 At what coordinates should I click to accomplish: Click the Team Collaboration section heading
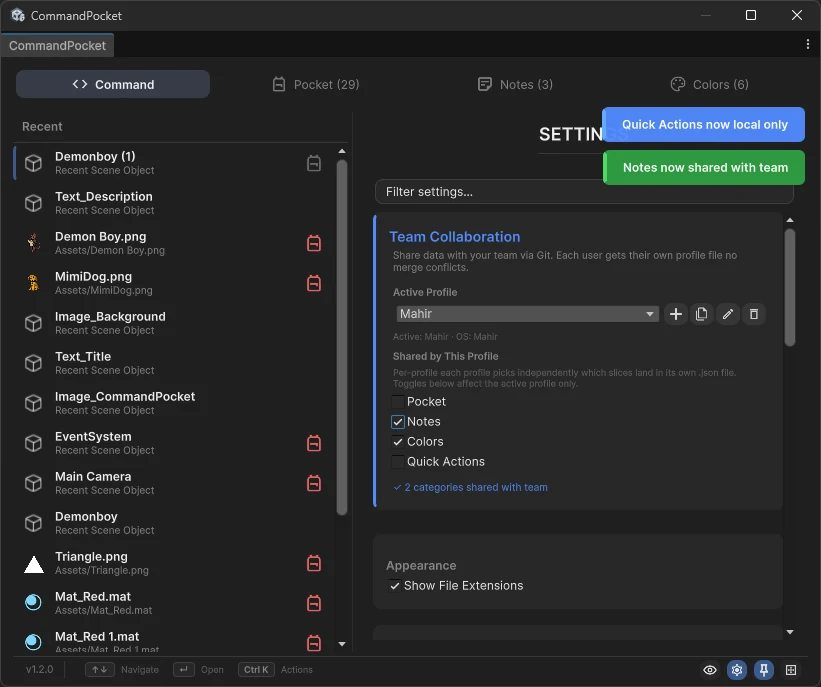click(x=454, y=237)
